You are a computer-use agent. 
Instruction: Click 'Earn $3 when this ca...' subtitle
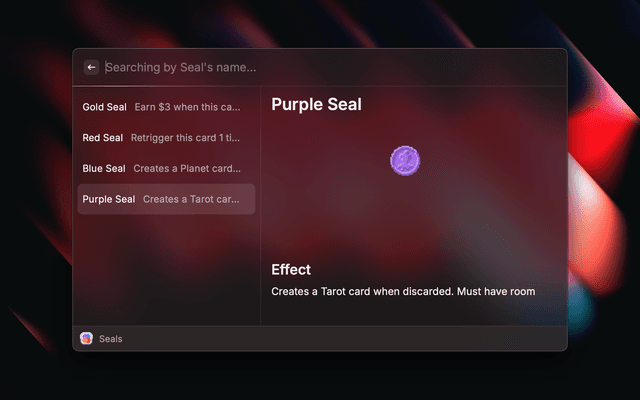(x=188, y=107)
